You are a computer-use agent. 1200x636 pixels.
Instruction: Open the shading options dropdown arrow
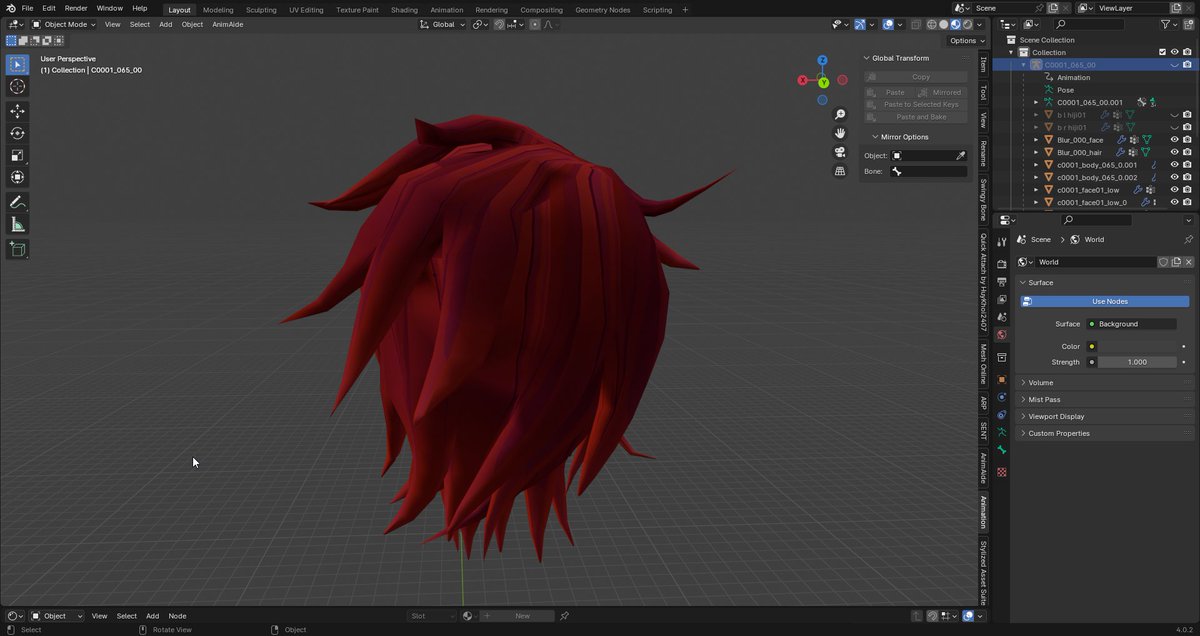pyautogui.click(x=979, y=24)
